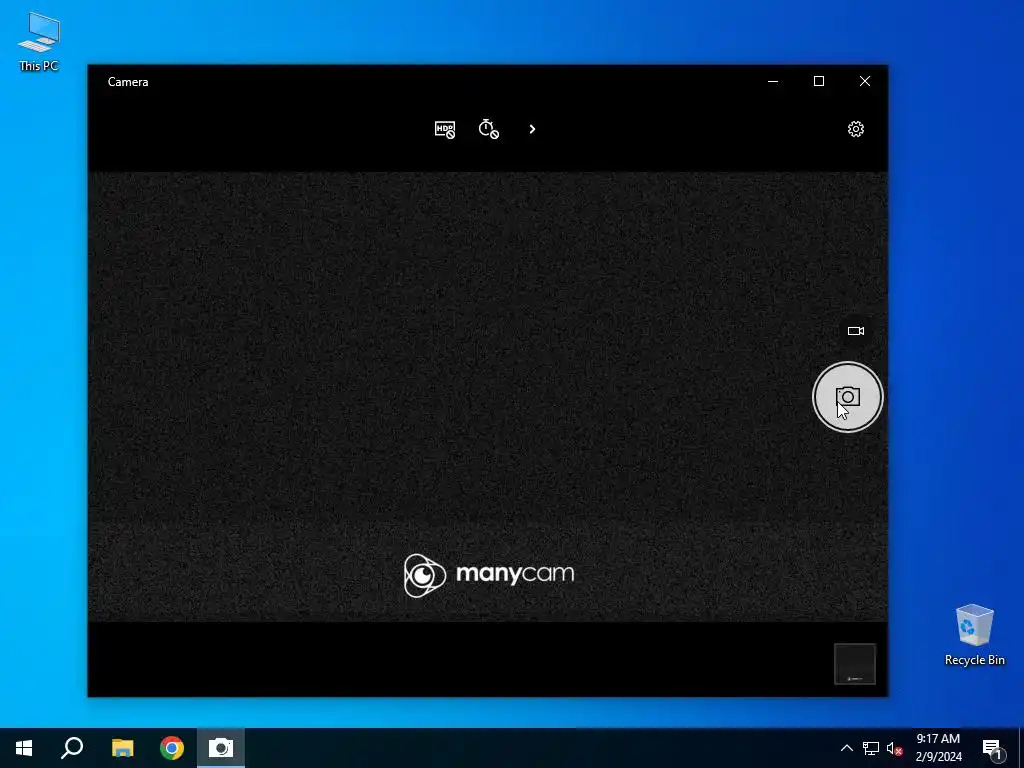This screenshot has height=768, width=1024.
Task: Open muted volume tray icon
Action: [894, 748]
